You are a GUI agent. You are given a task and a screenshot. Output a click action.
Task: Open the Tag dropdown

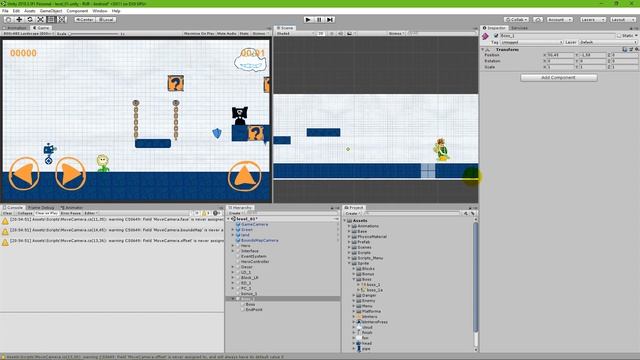(x=531, y=42)
